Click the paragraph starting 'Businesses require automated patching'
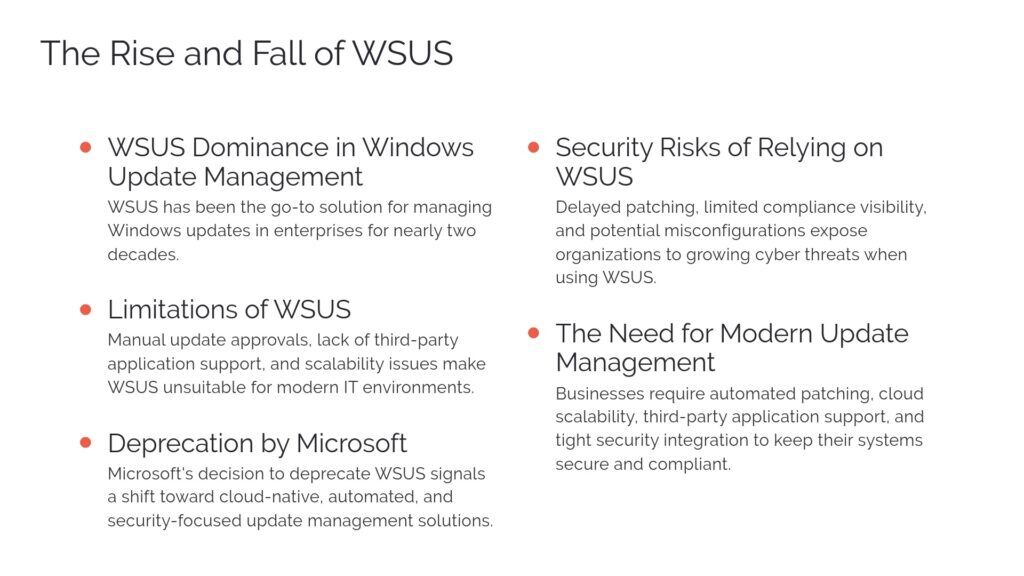1024x576 pixels. click(x=739, y=429)
